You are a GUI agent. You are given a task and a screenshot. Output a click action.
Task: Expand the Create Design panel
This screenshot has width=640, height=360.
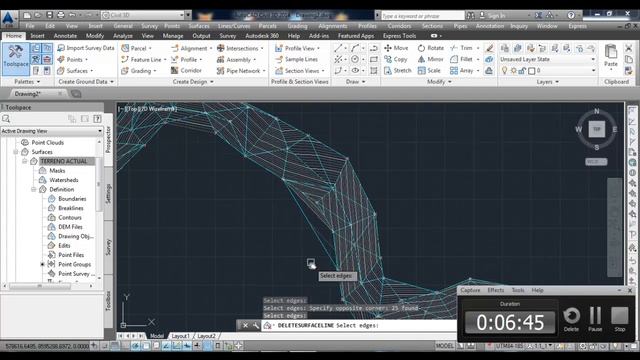(x=193, y=82)
